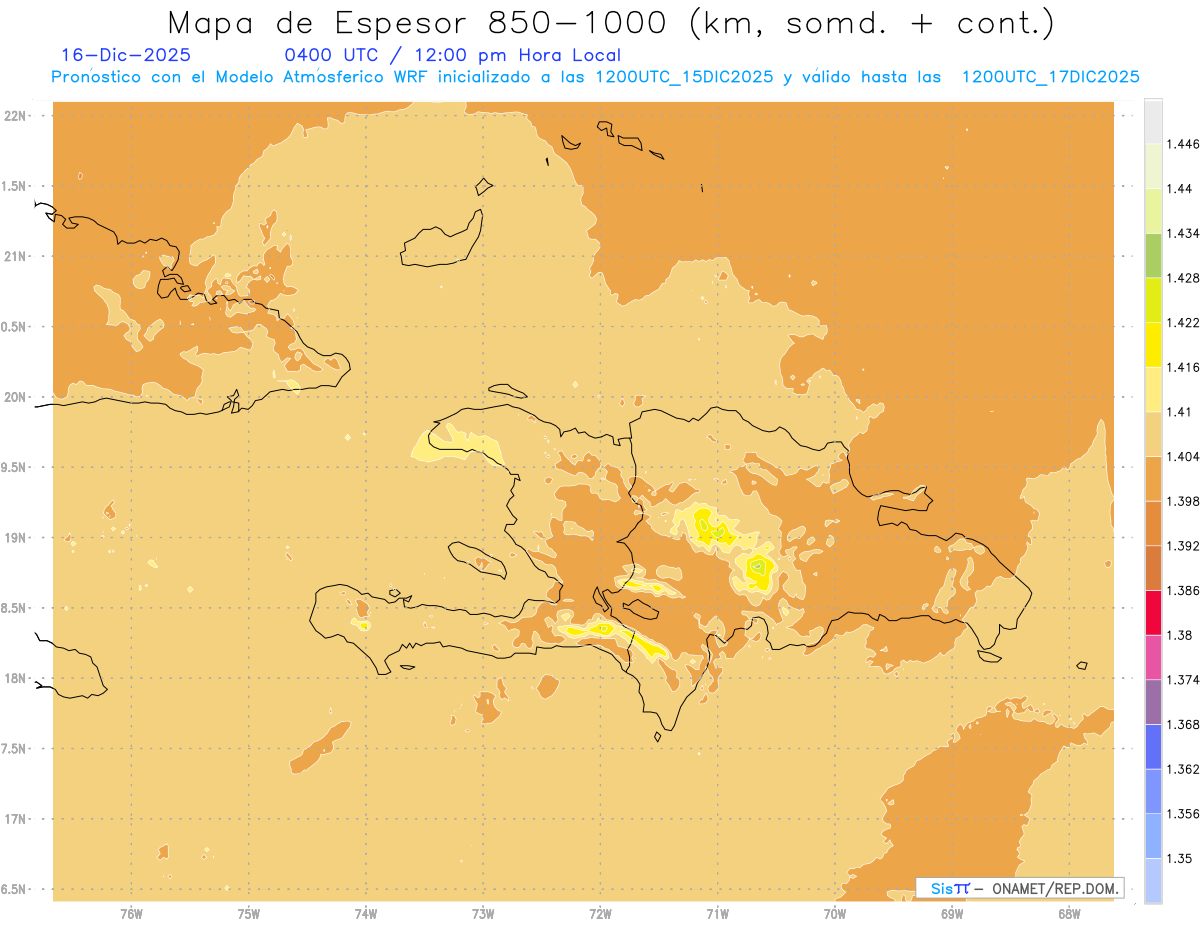This screenshot has width=1200, height=927.
Task: Click the colorbar value label 1.38
Action: click(x=1181, y=635)
